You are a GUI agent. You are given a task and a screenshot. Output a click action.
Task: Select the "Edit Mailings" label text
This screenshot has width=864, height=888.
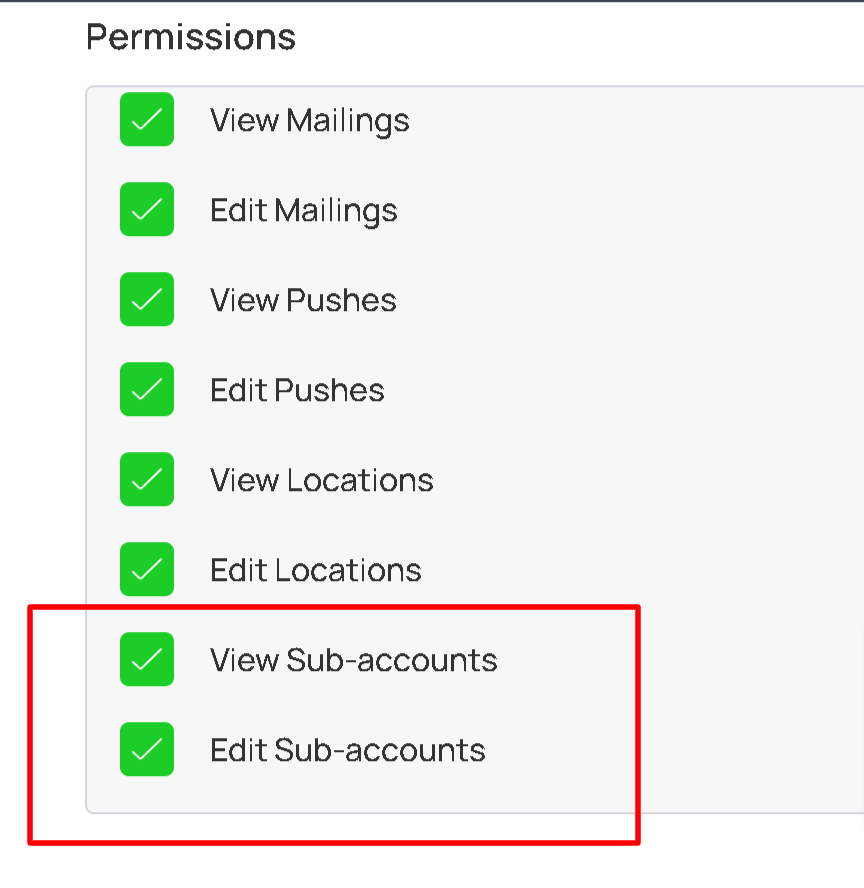click(x=303, y=211)
